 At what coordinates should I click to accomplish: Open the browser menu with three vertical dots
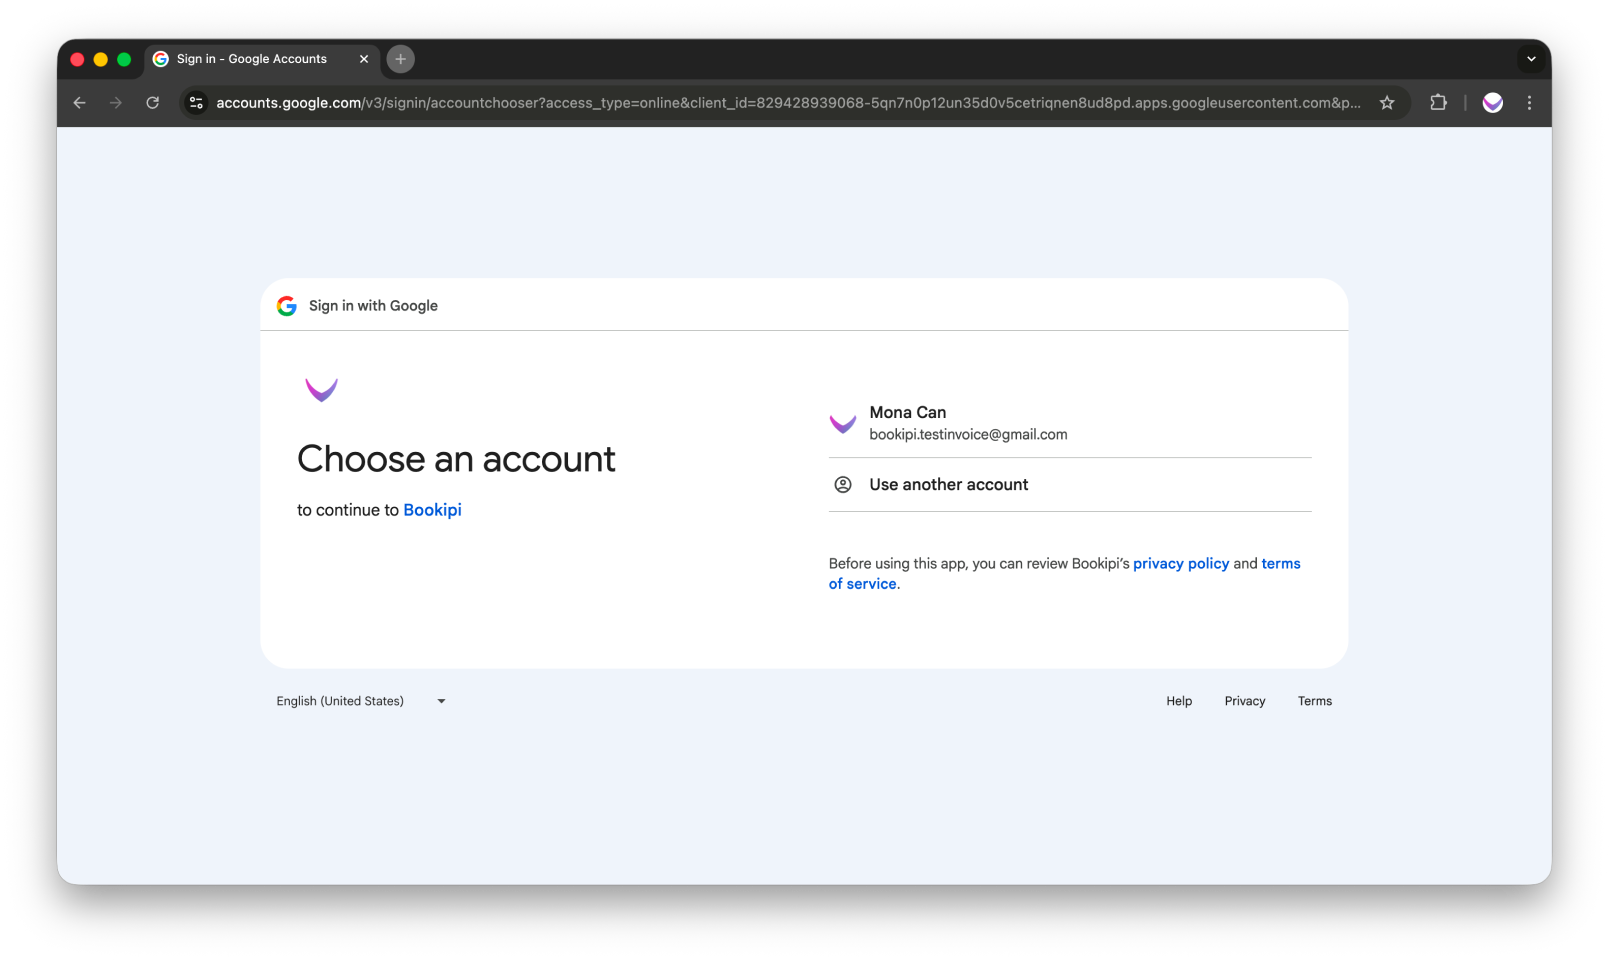pyautogui.click(x=1529, y=102)
